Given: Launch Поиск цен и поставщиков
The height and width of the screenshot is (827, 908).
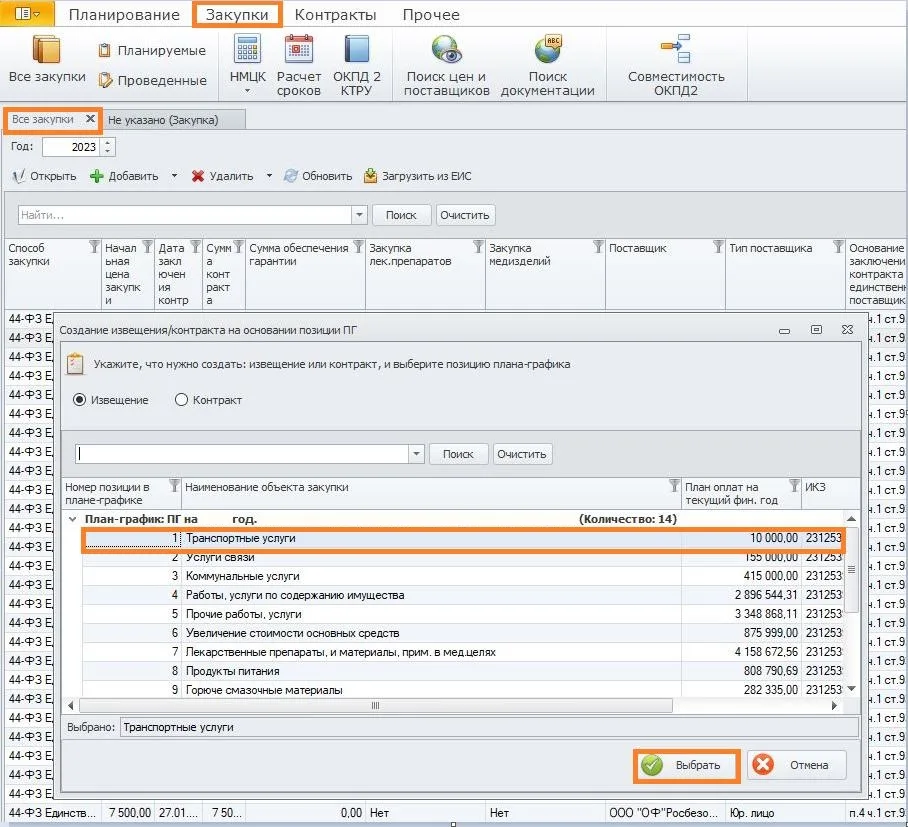Looking at the screenshot, I should 446,49.
